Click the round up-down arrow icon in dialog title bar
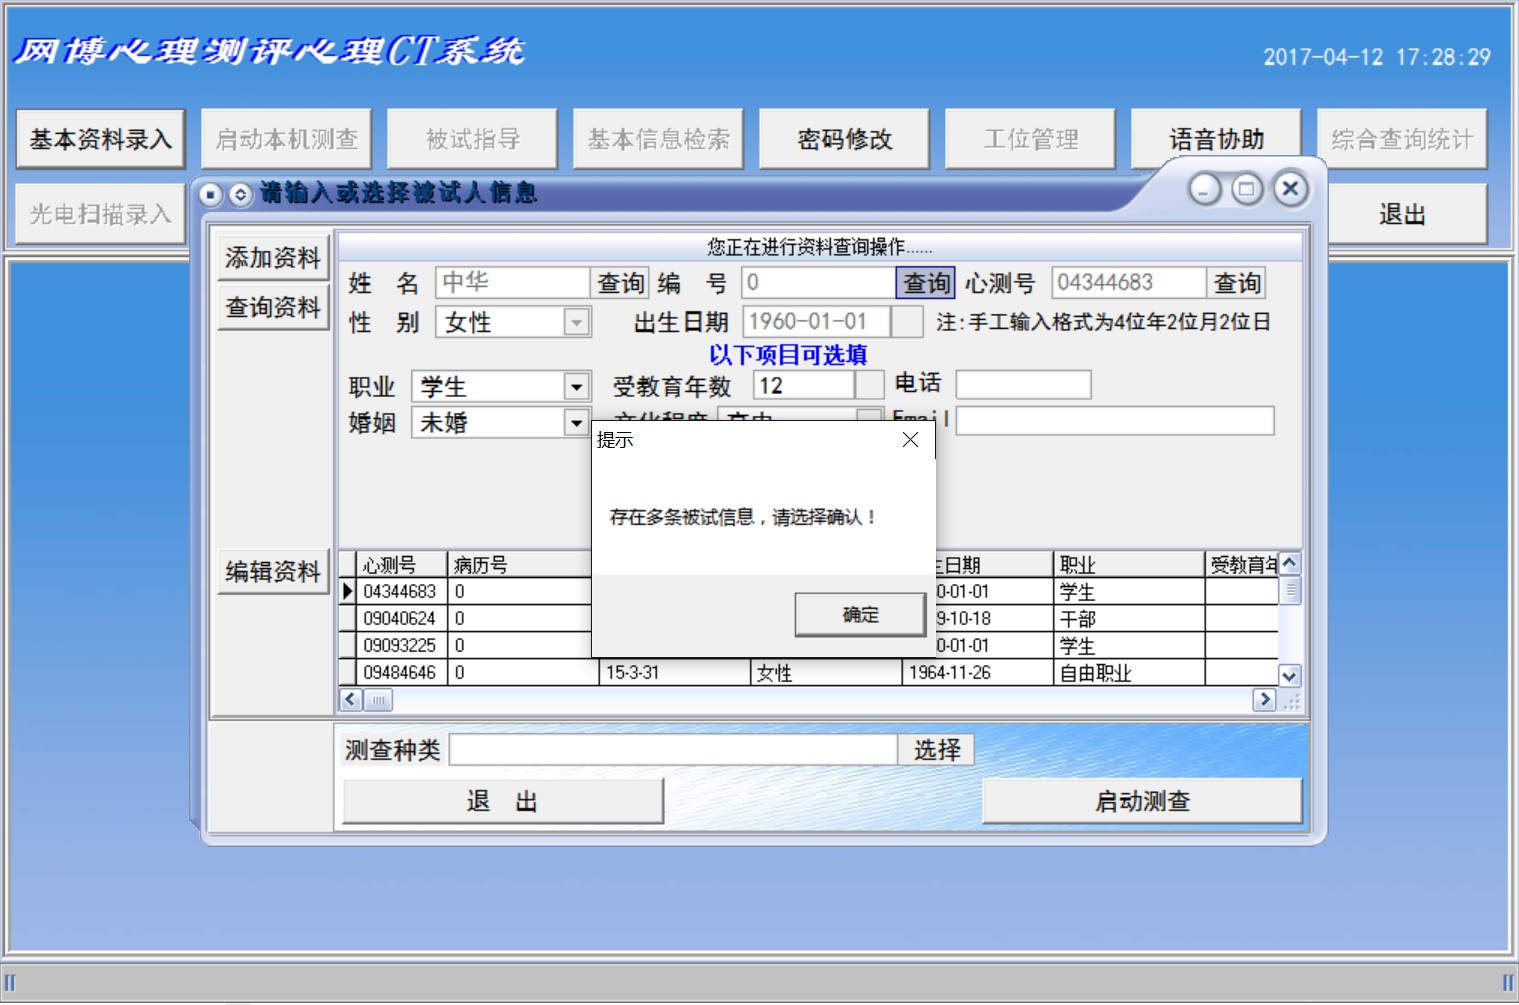The image size is (1519, 1005). pos(240,194)
